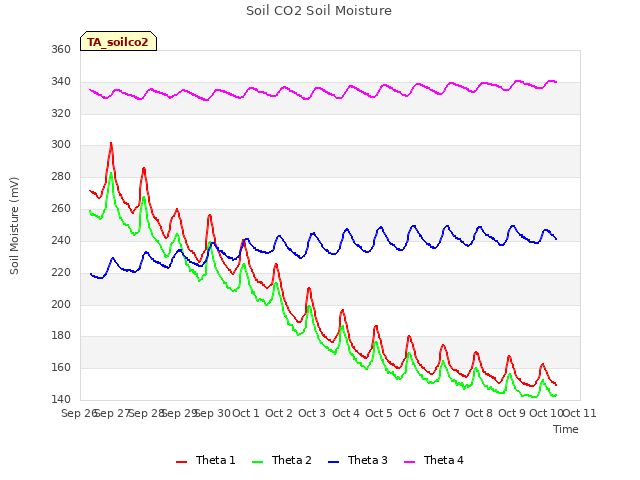The height and width of the screenshot is (480, 640).
Task: Click the 240 y-axis tick label
Action: point(61,240)
